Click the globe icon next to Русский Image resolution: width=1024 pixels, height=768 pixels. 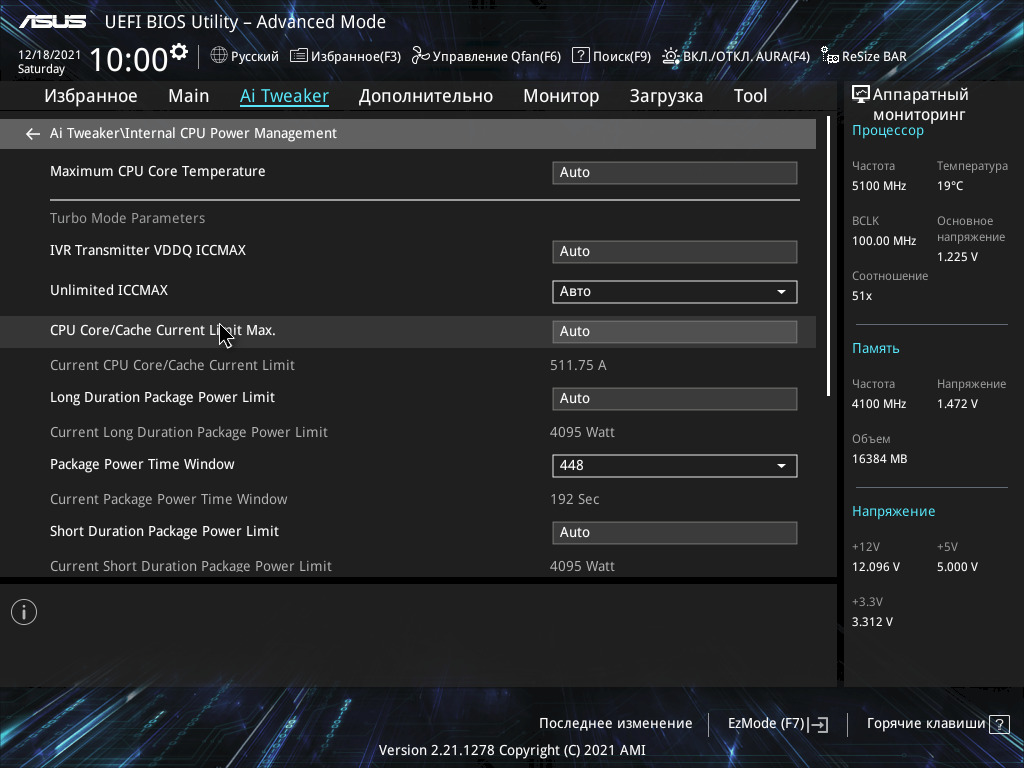[219, 56]
